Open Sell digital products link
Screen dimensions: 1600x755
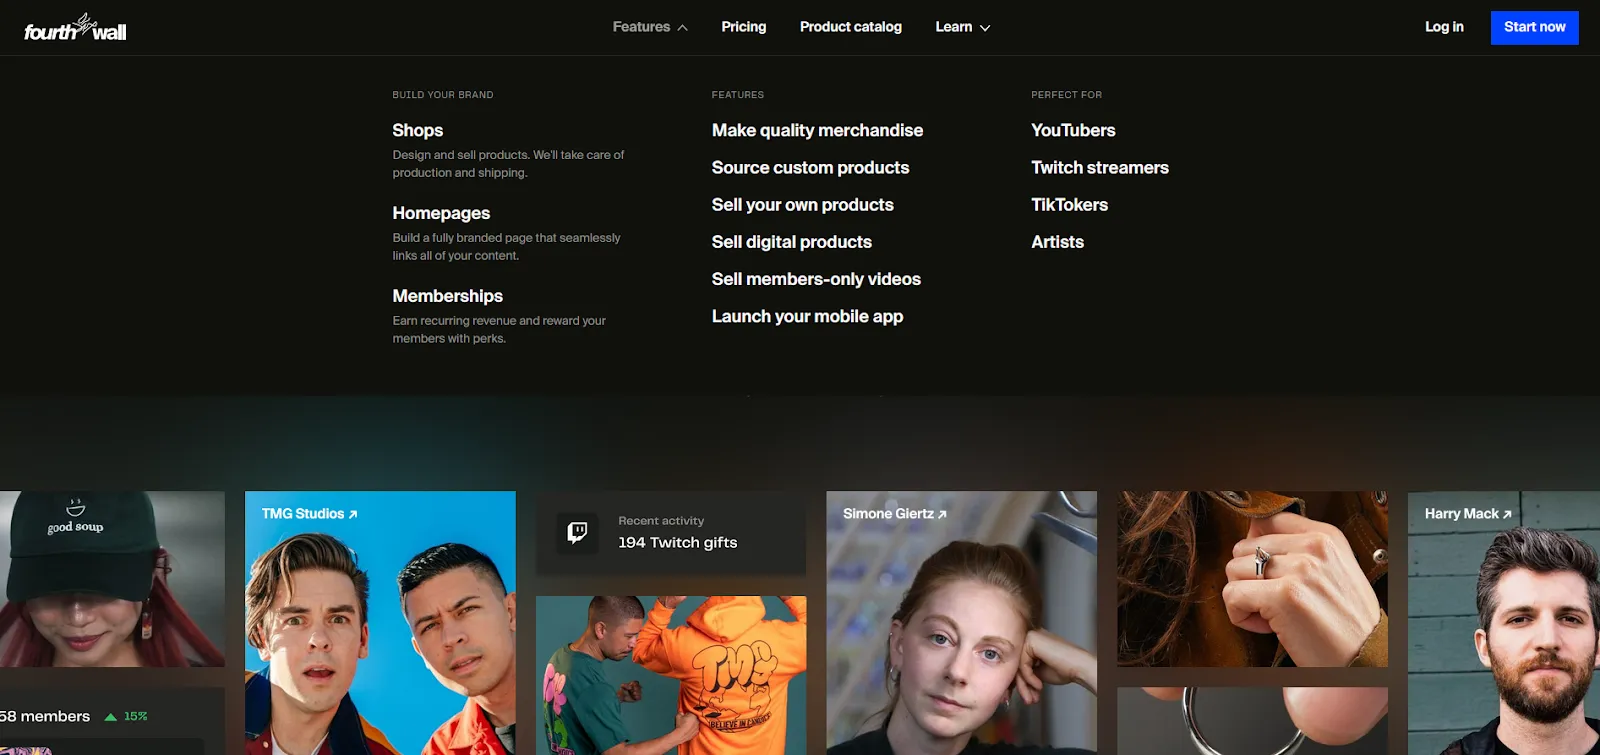tap(791, 242)
